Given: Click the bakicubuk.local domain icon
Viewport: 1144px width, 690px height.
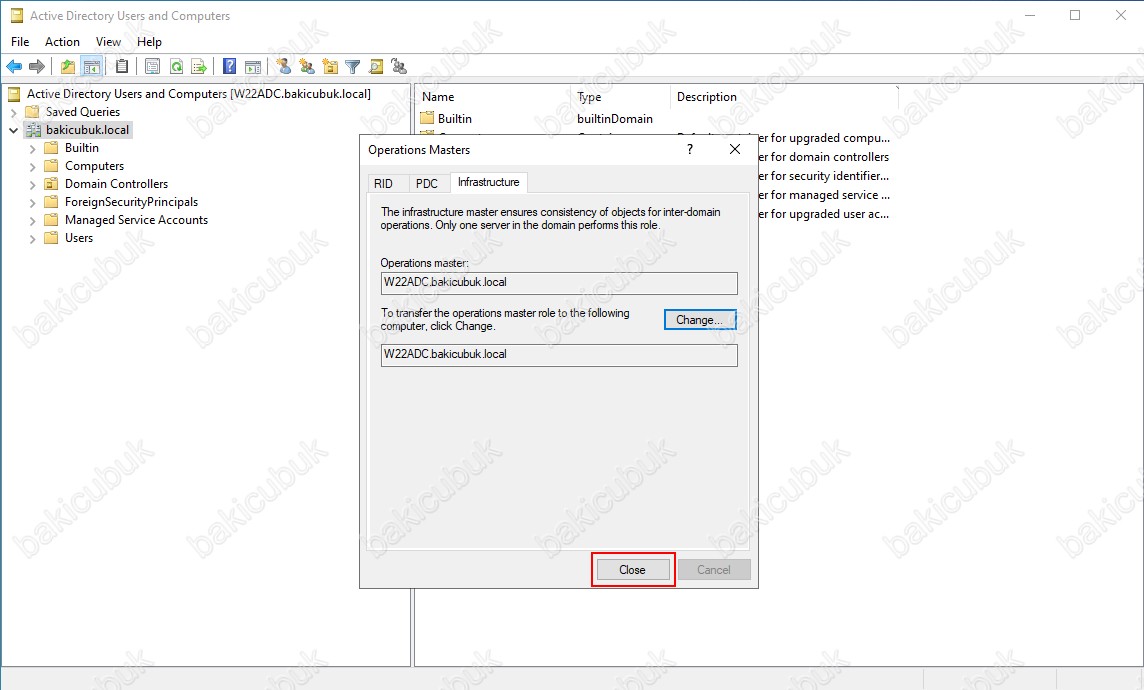Looking at the screenshot, I should pyautogui.click(x=33, y=130).
